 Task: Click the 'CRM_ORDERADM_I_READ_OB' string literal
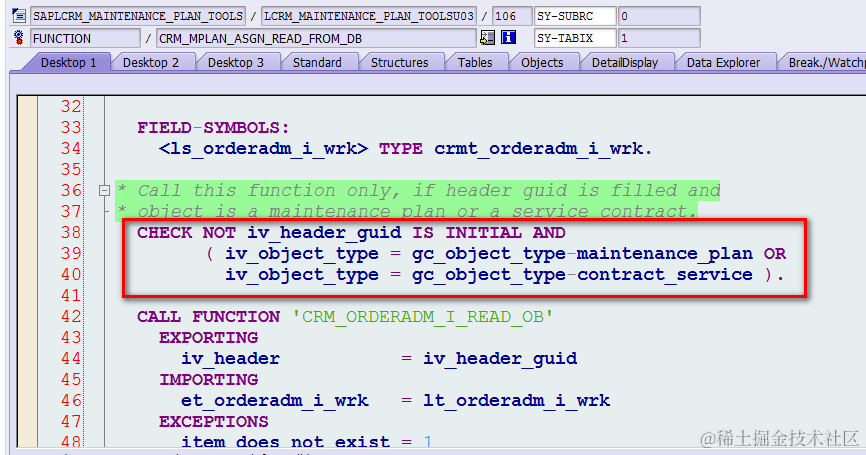point(423,316)
